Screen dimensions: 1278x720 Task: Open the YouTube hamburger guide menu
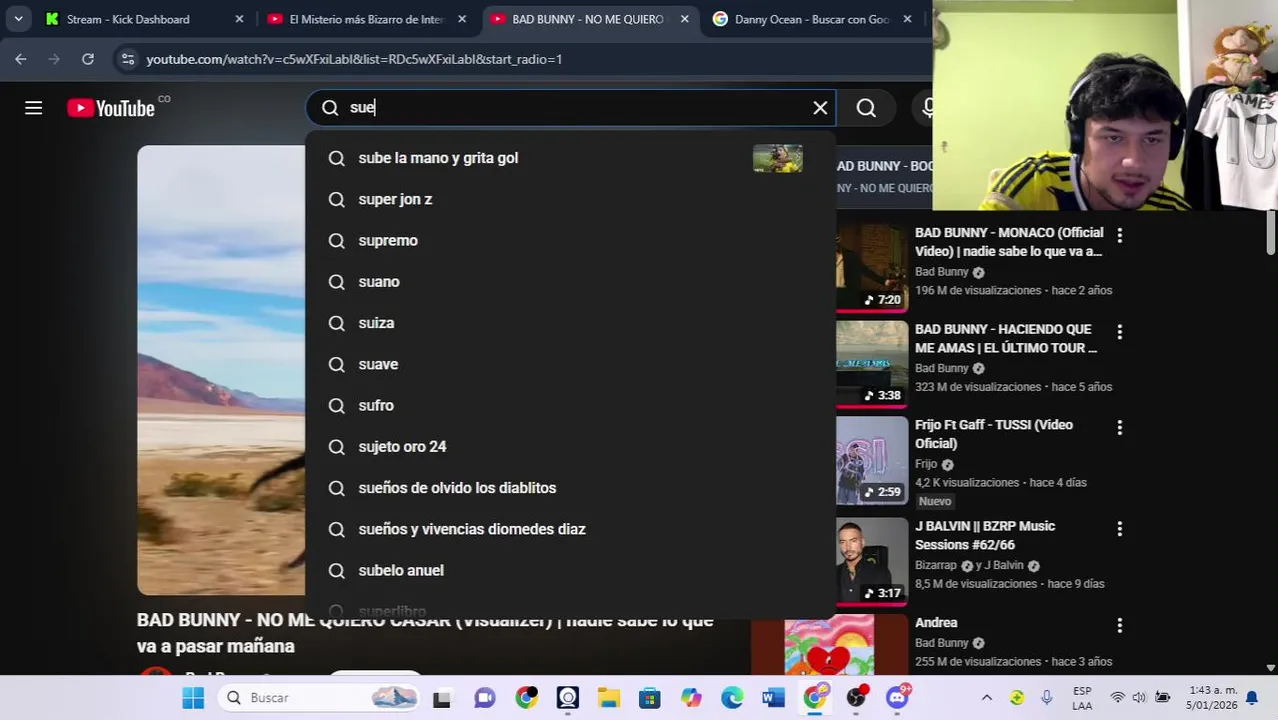click(x=34, y=108)
